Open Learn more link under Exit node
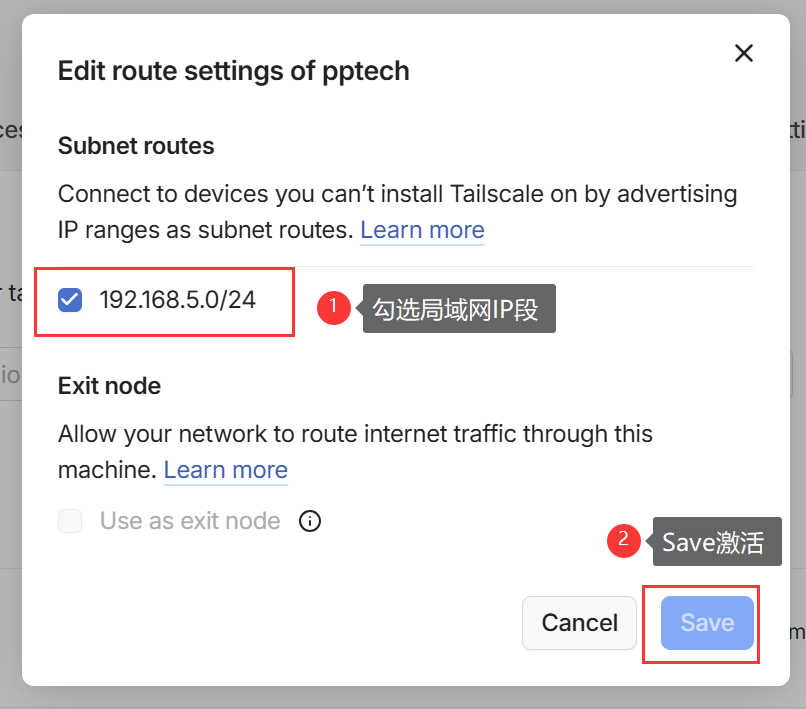This screenshot has height=709, width=806. [x=225, y=470]
